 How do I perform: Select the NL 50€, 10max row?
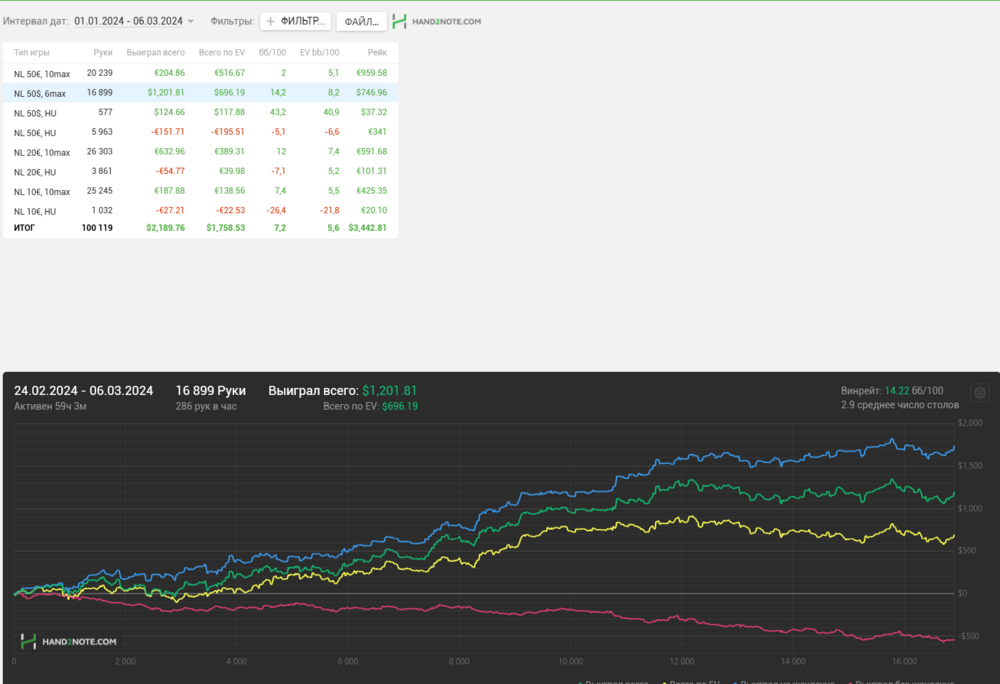point(200,73)
